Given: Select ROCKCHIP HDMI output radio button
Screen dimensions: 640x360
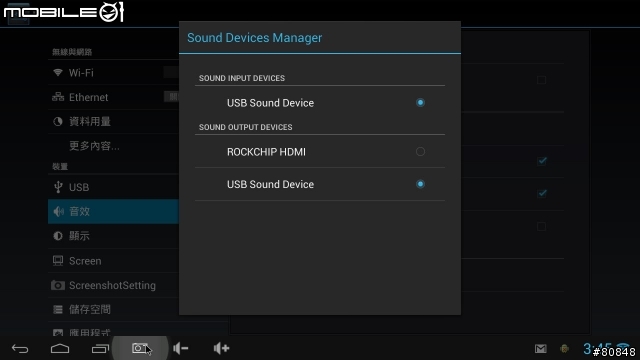Looking at the screenshot, I should pyautogui.click(x=420, y=151).
